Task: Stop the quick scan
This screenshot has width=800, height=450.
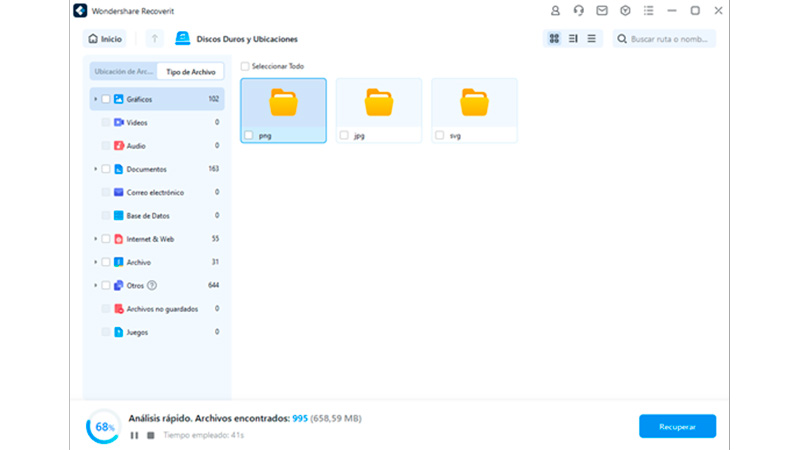Action: coord(150,435)
